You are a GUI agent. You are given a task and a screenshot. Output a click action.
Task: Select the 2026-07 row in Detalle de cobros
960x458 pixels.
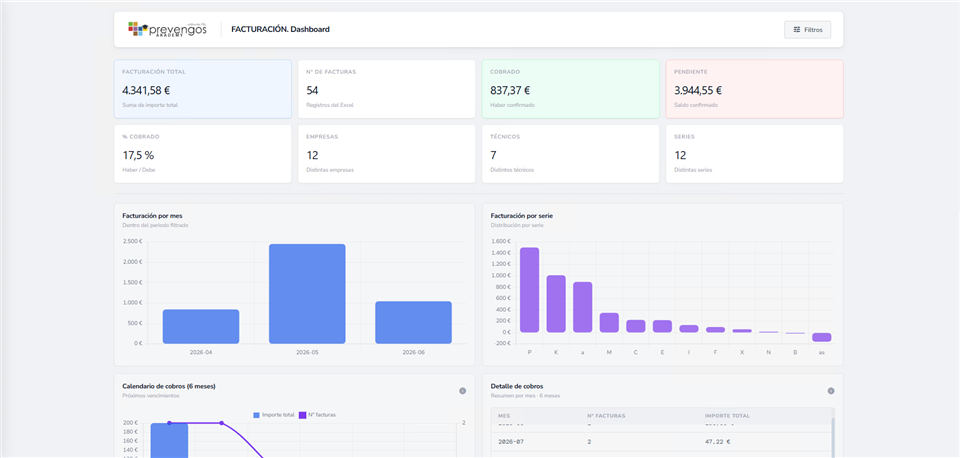(x=661, y=441)
